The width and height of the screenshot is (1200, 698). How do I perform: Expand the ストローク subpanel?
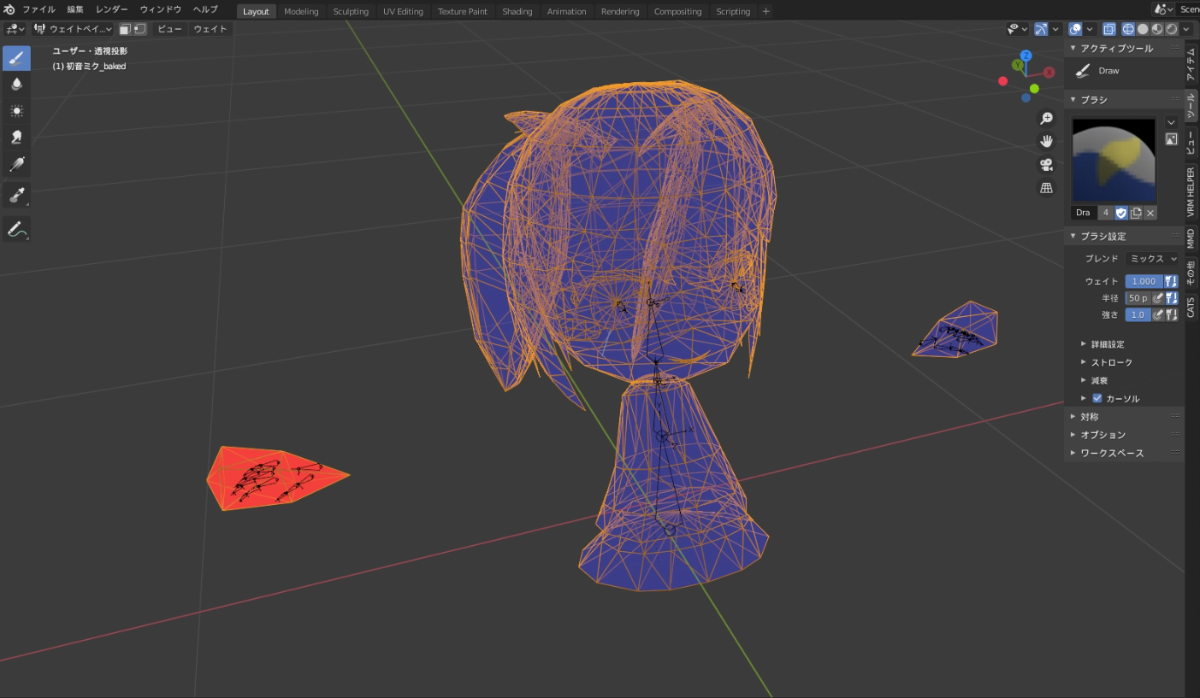click(x=1111, y=362)
